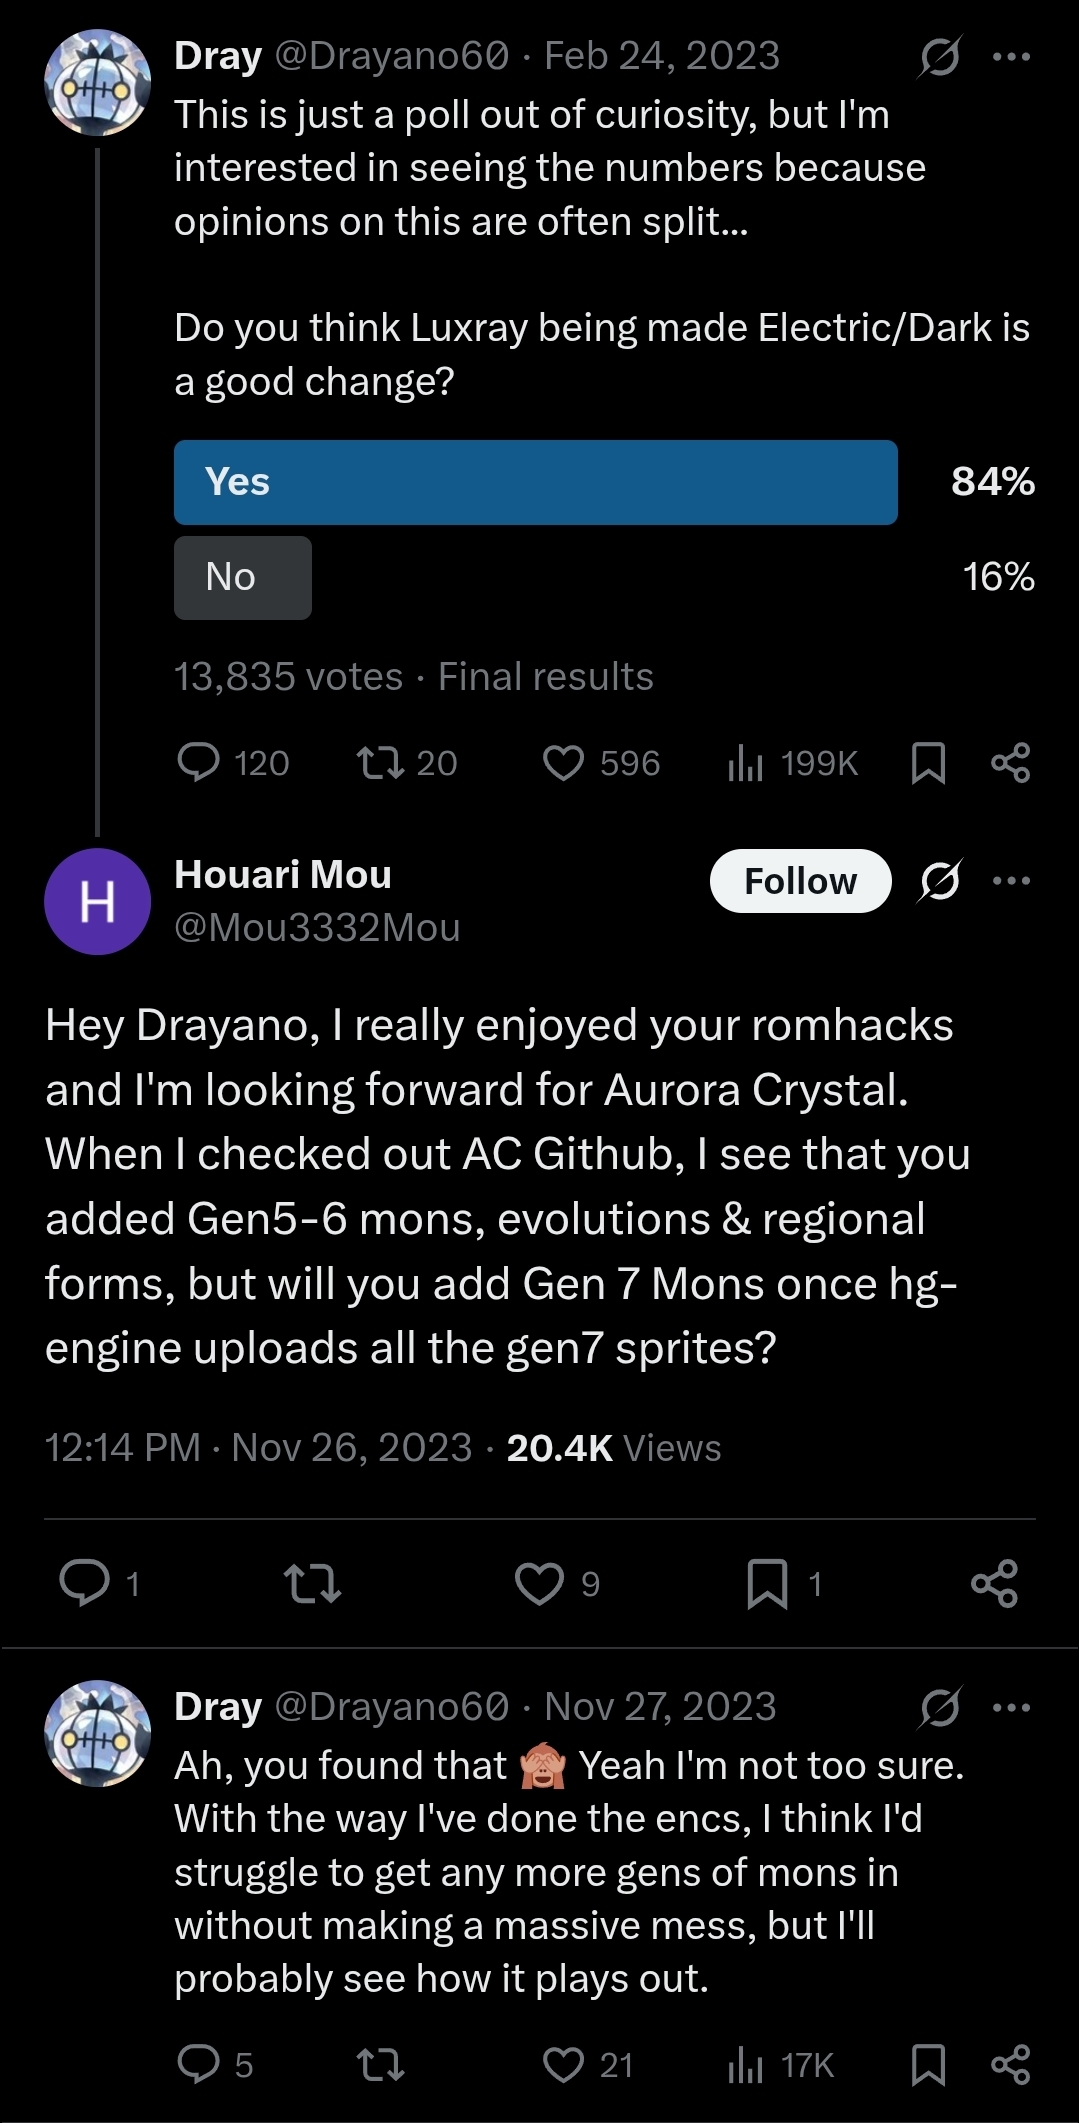
Task: Open more options on Dray's Nov 27 reply
Action: tap(1011, 1707)
